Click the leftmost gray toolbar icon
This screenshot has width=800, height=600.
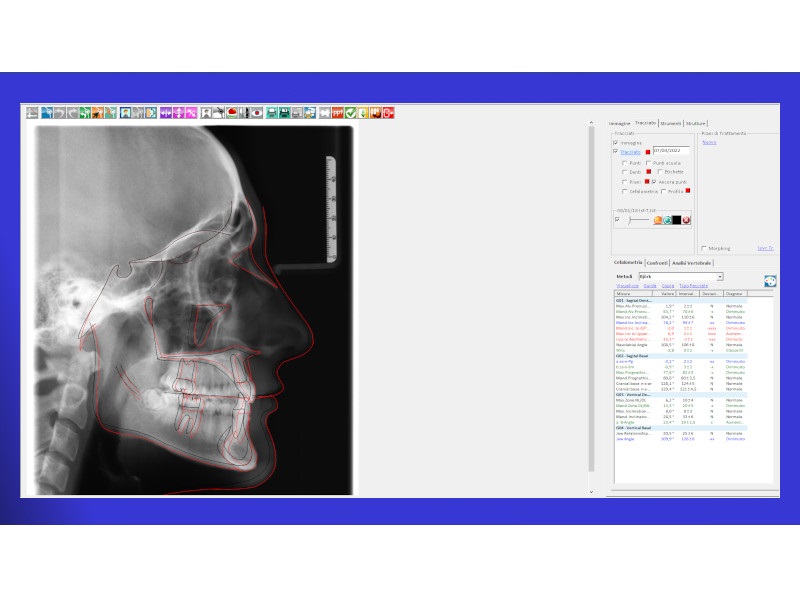click(x=32, y=113)
